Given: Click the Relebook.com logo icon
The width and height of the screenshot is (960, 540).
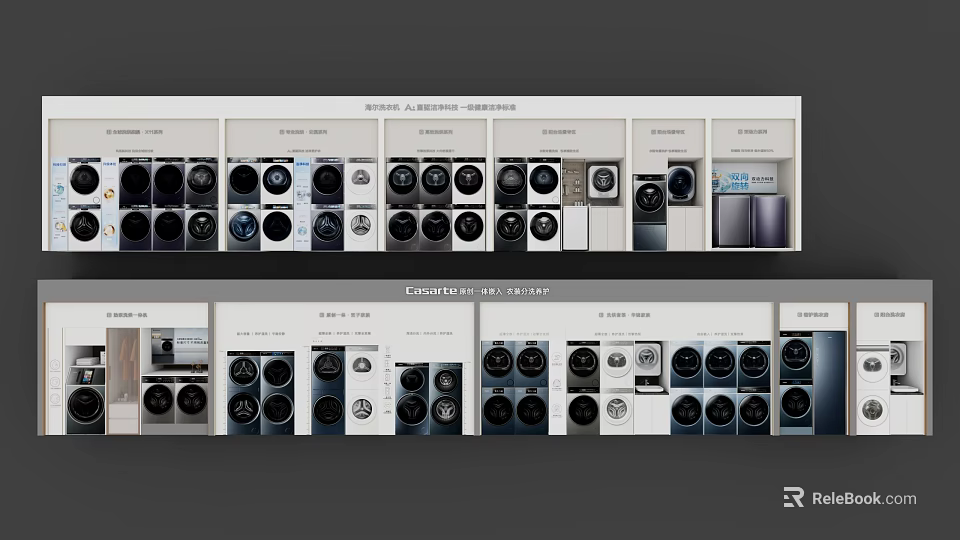Looking at the screenshot, I should click(x=793, y=497).
